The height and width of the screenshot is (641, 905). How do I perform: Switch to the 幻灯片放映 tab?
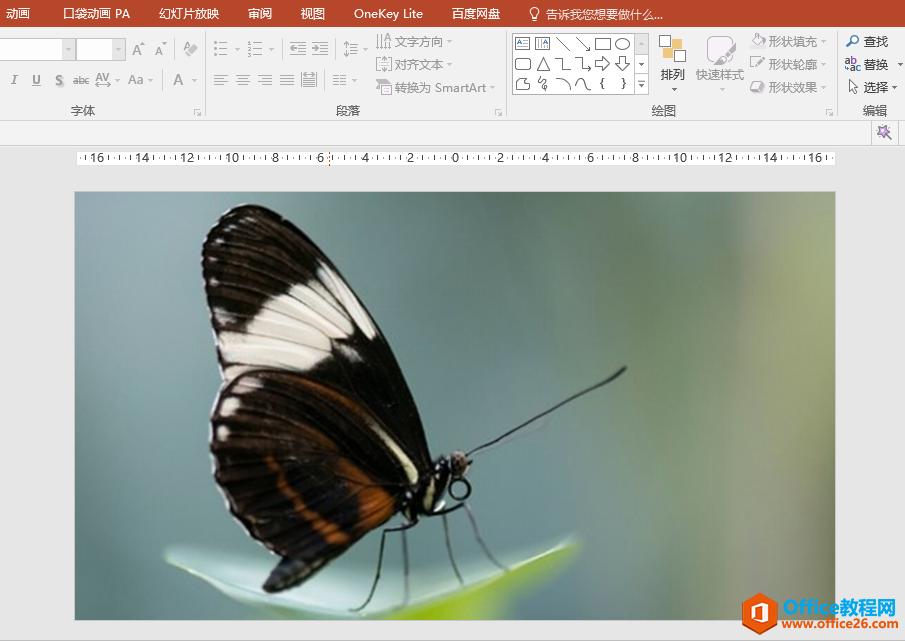[x=189, y=14]
